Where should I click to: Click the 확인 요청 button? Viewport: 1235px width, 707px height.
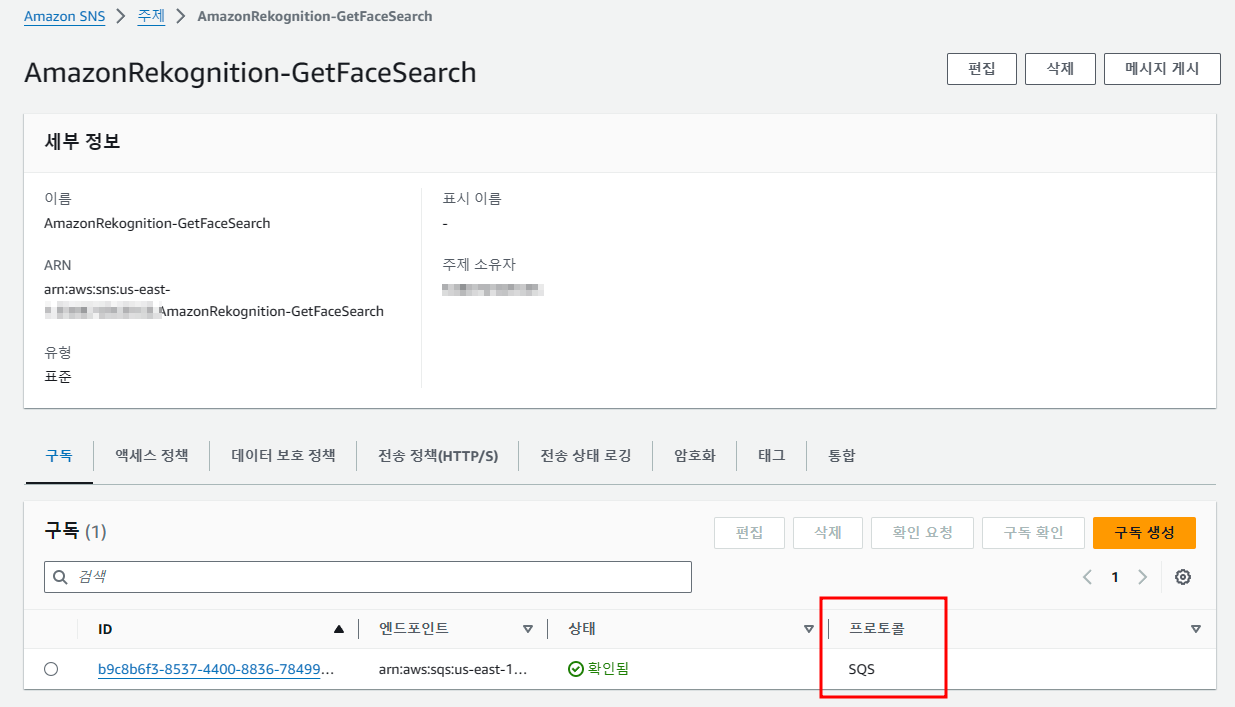click(x=924, y=533)
